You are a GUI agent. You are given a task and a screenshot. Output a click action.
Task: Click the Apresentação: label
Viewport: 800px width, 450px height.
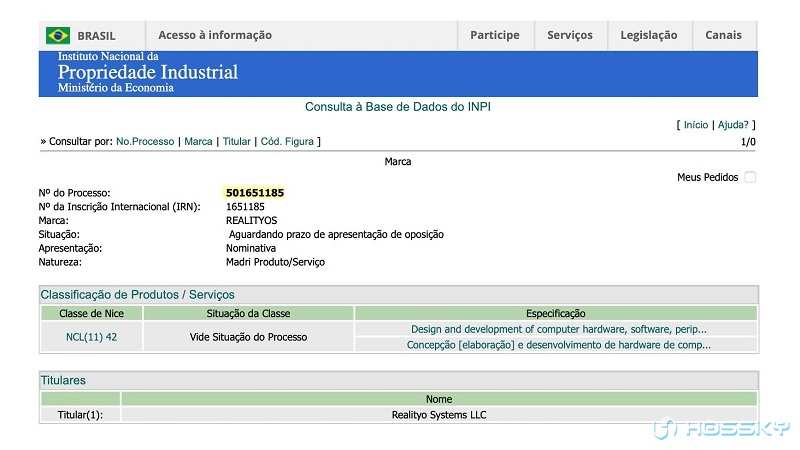[x=70, y=248]
